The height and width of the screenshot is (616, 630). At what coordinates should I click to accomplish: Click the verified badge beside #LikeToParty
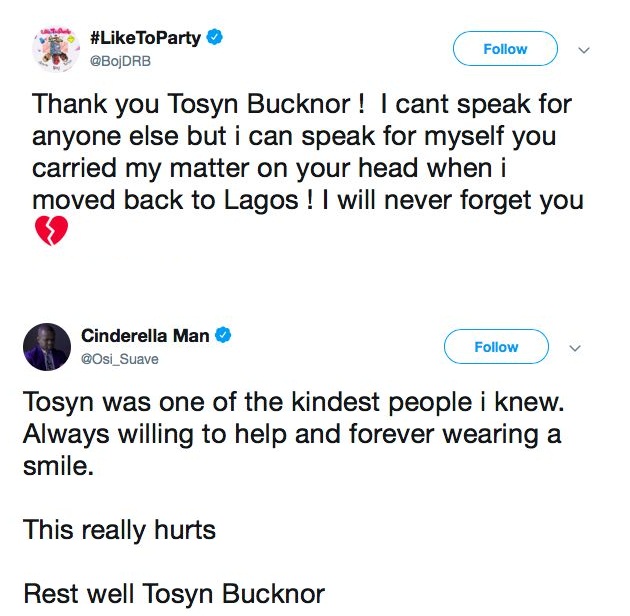coord(214,38)
